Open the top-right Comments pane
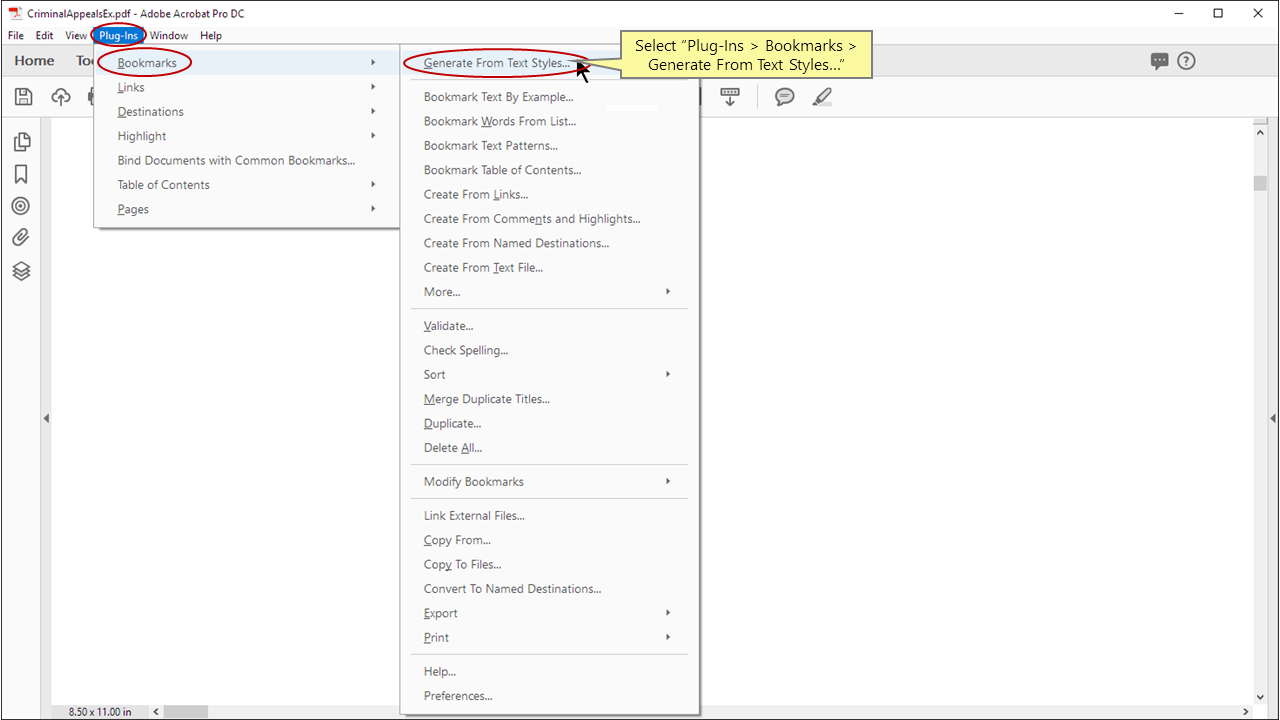 pyautogui.click(x=1159, y=61)
